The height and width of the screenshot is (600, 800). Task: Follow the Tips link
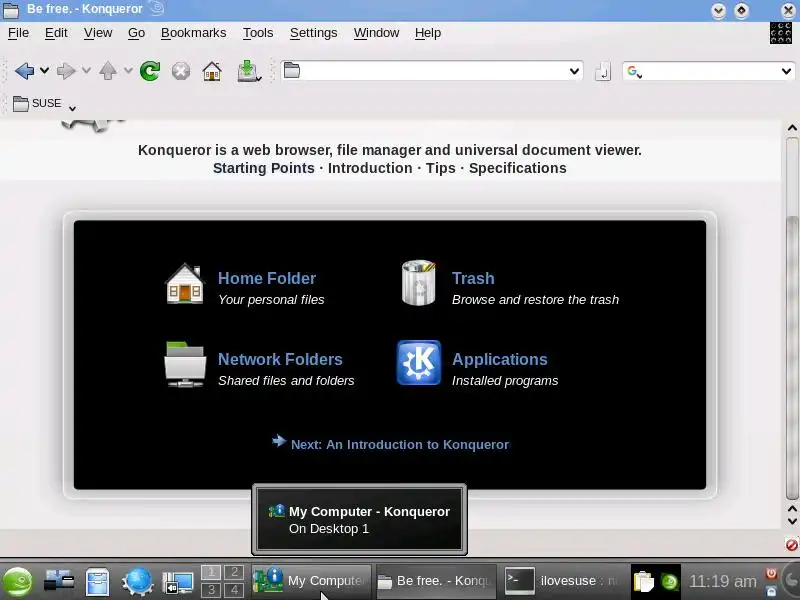pos(440,168)
